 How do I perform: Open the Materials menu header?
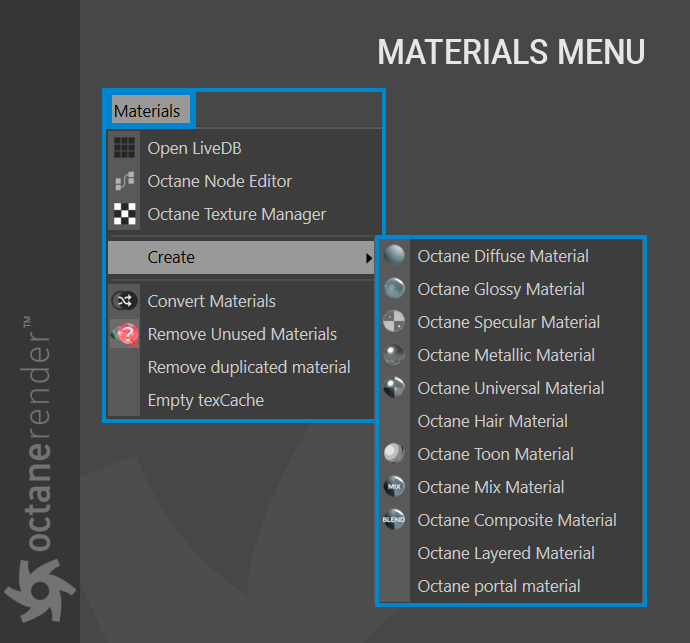point(150,109)
